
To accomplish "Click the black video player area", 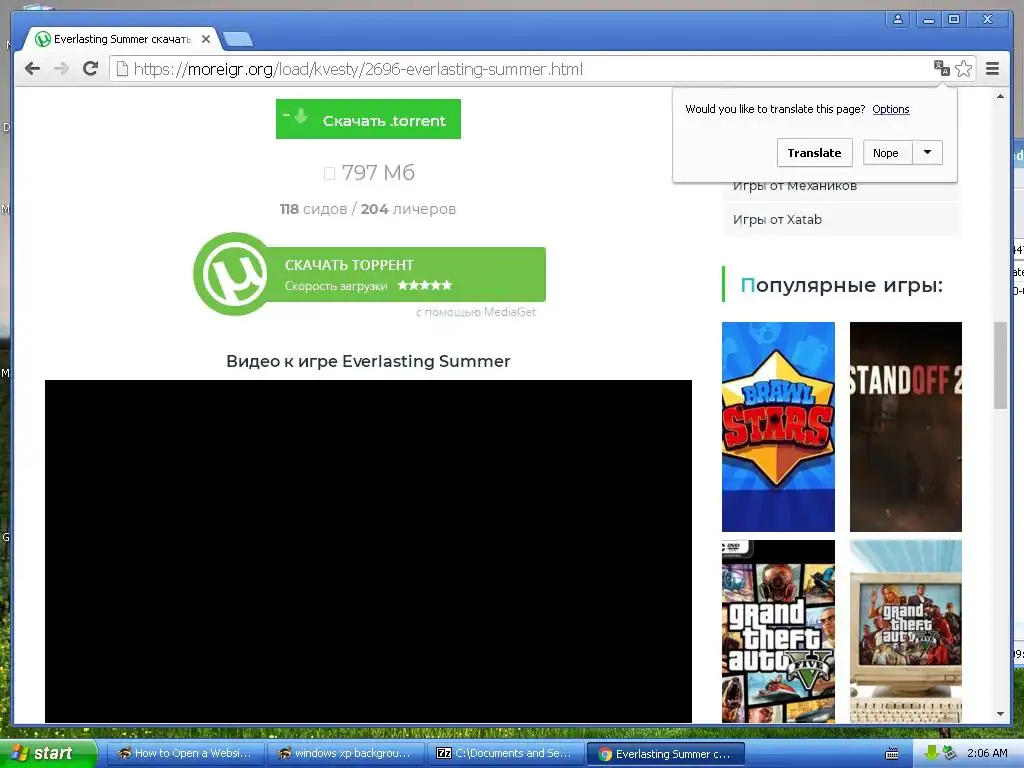I will click(368, 551).
